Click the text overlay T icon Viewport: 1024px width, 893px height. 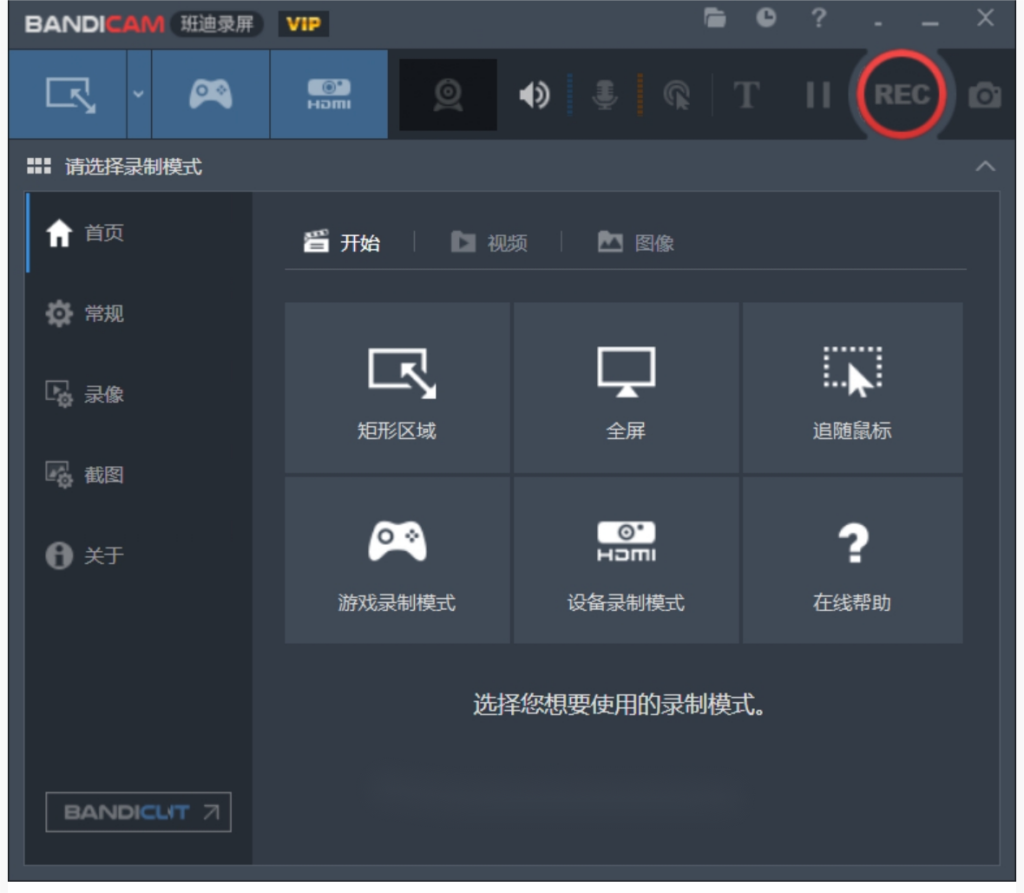(x=746, y=95)
